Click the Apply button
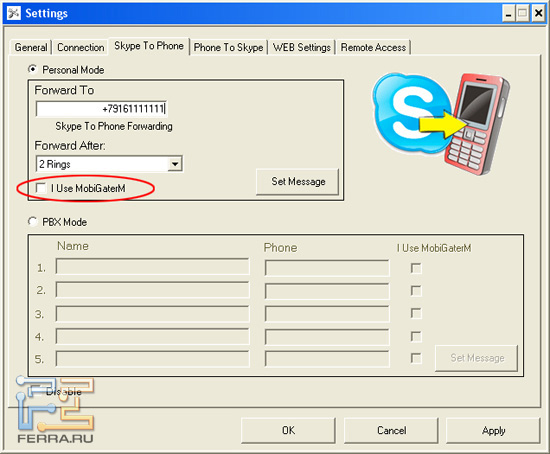 tap(493, 430)
